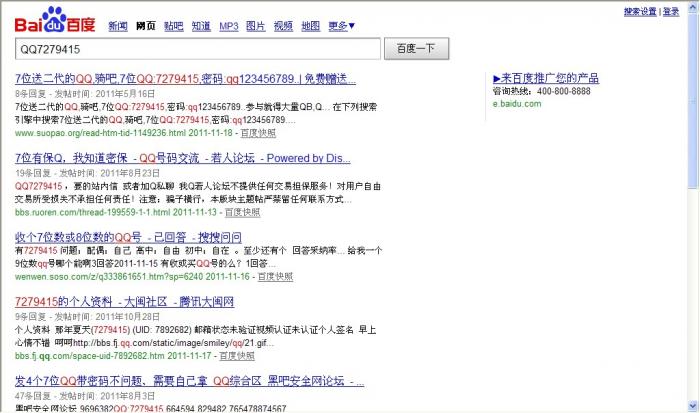The image size is (700, 413).
Task: Click the 登录 login link
Action: pyautogui.click(x=671, y=12)
